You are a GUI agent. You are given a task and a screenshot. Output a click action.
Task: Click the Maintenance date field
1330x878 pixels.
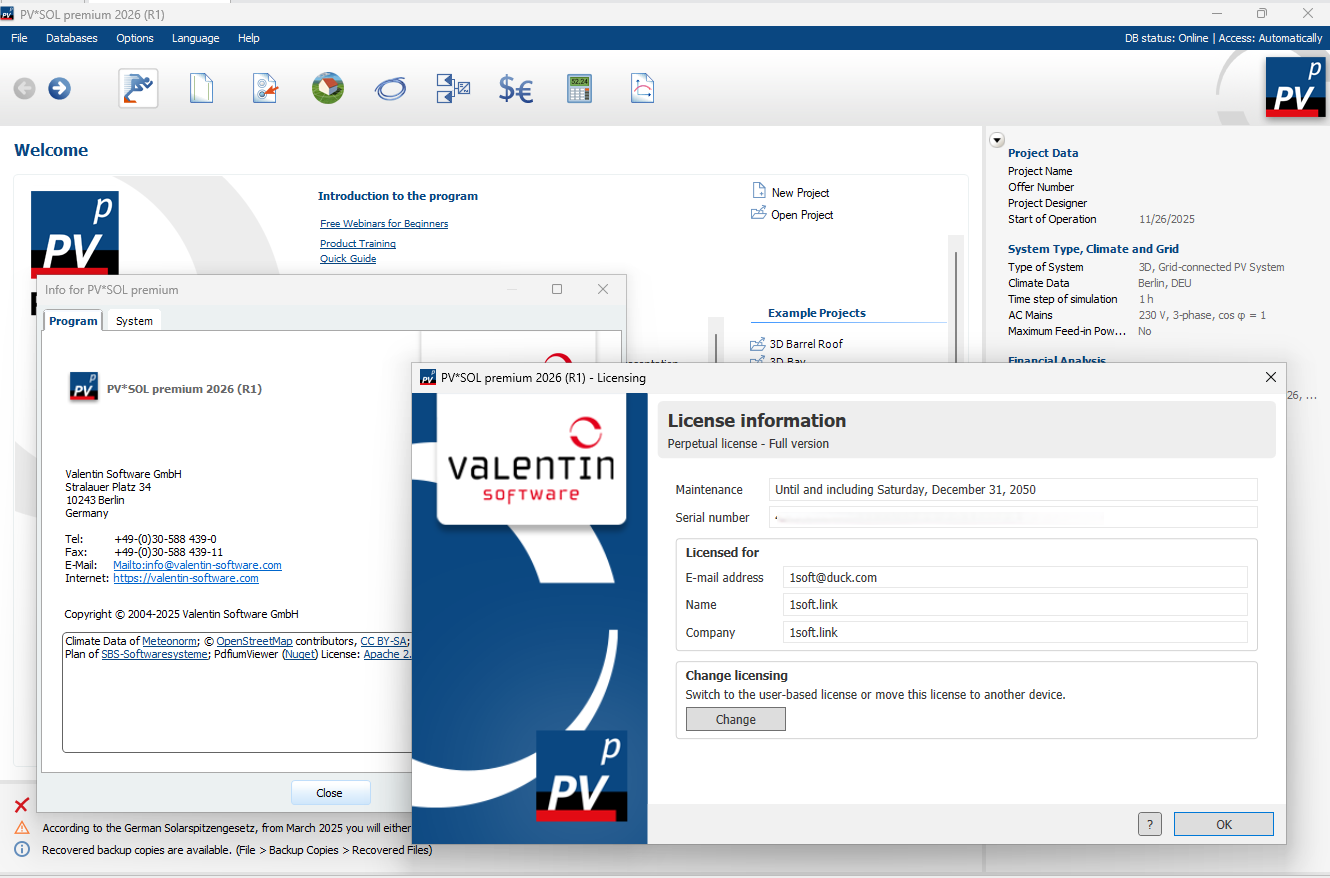pyautogui.click(x=1013, y=490)
